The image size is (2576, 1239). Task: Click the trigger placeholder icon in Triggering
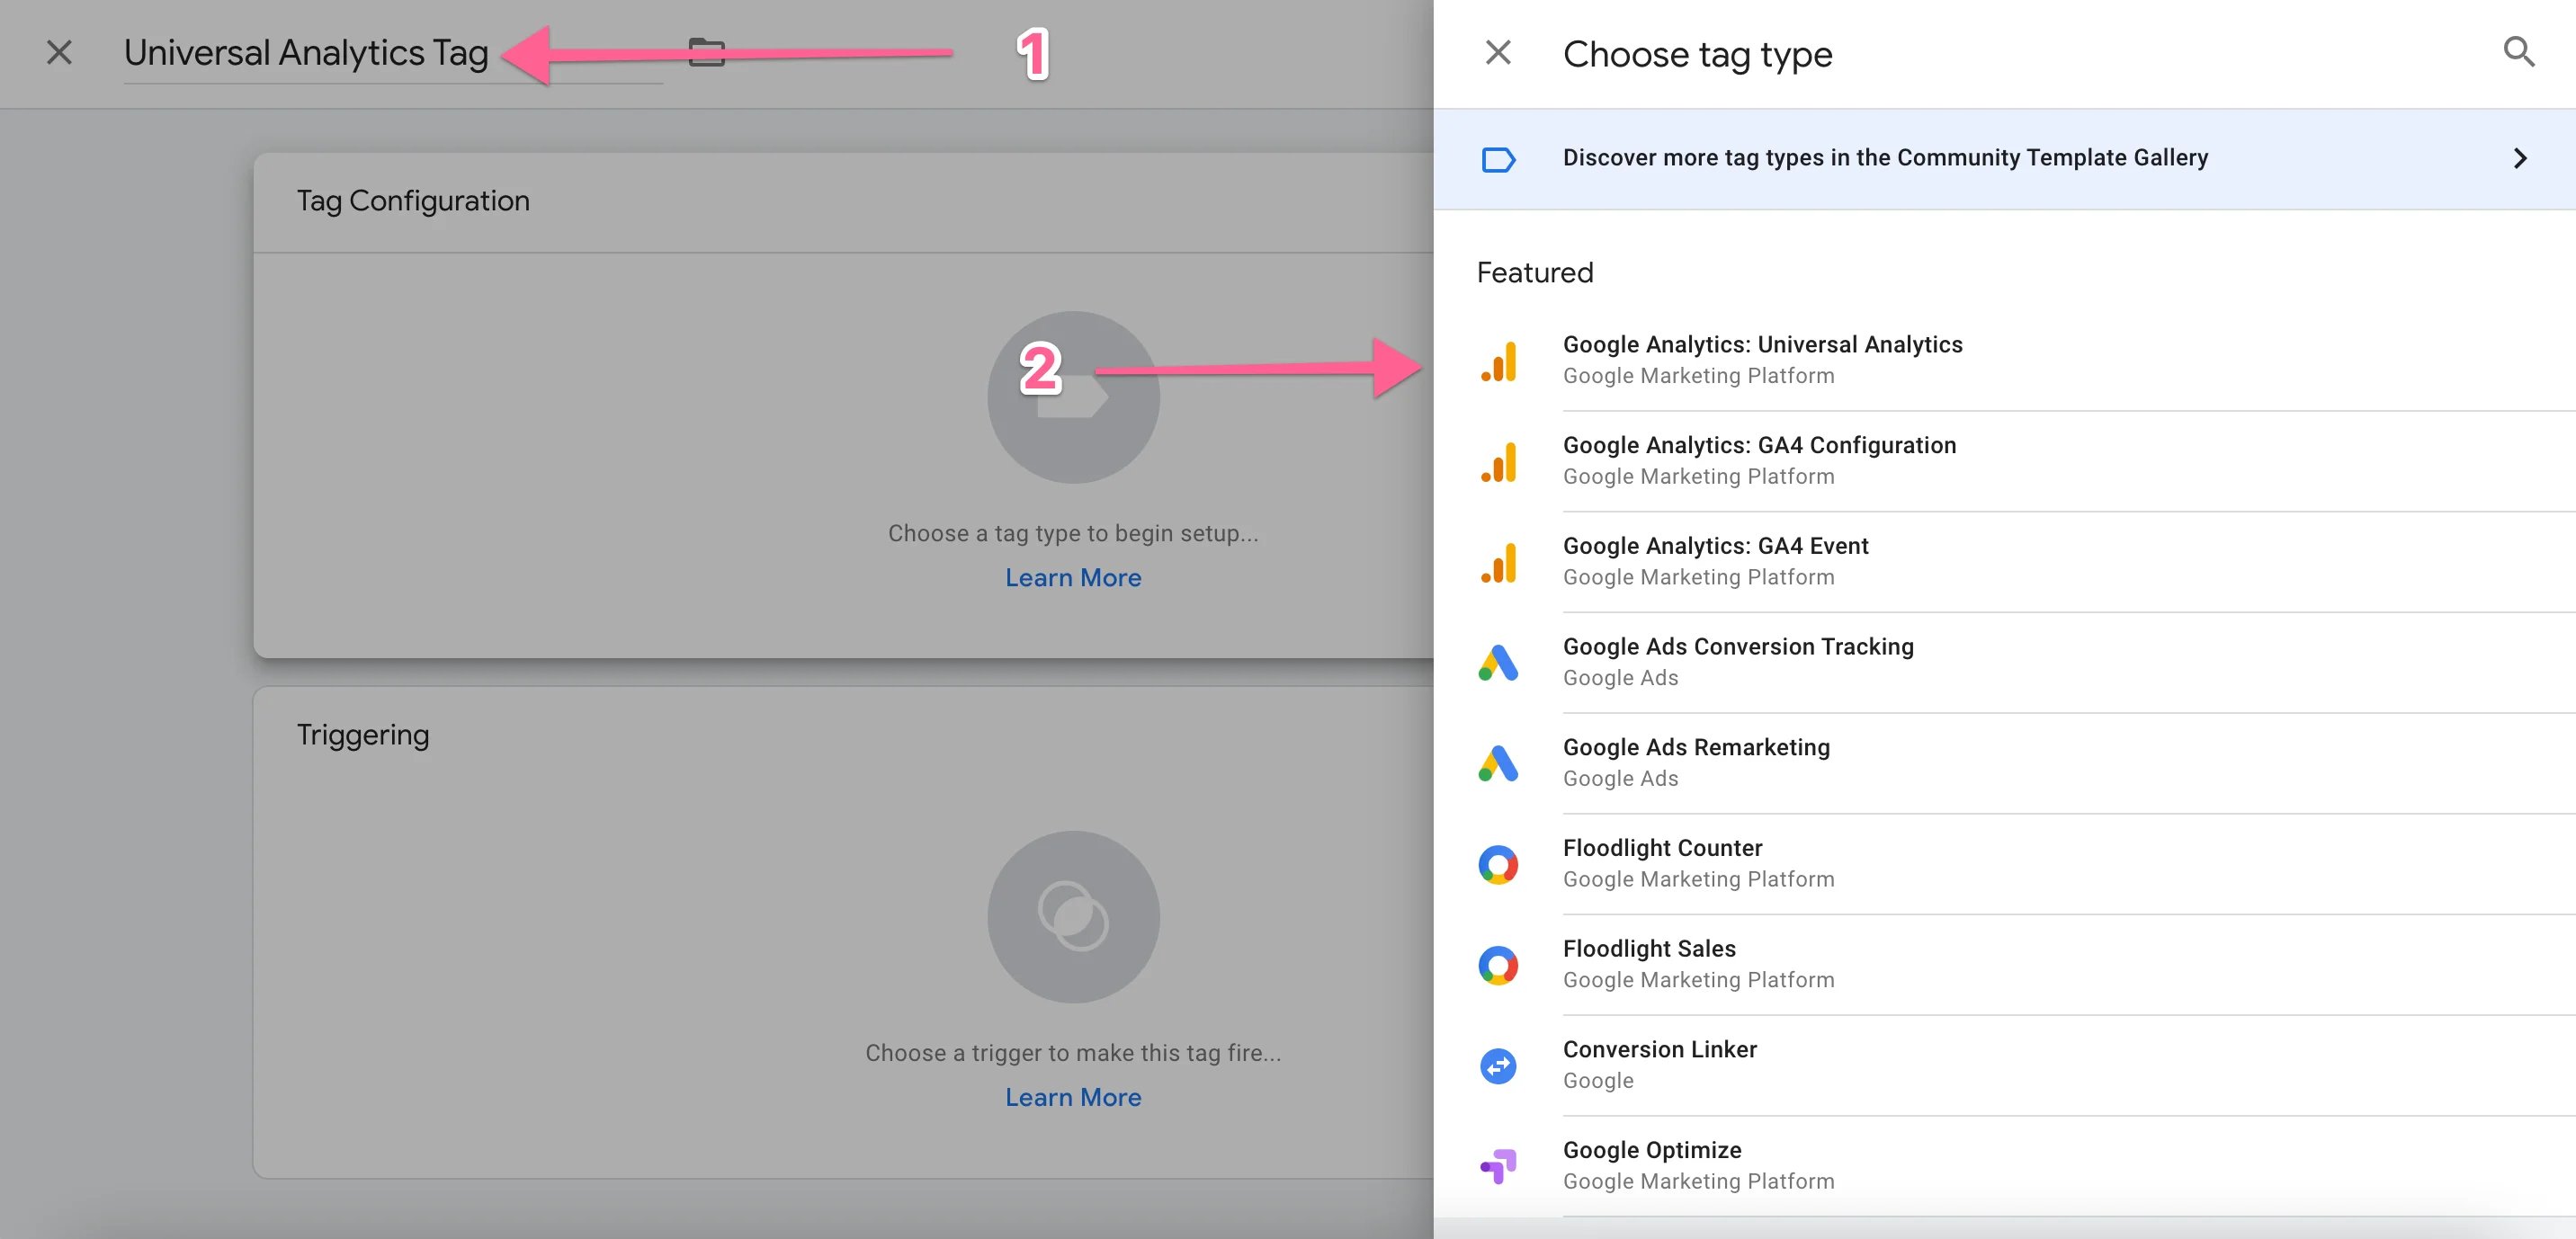(1073, 917)
